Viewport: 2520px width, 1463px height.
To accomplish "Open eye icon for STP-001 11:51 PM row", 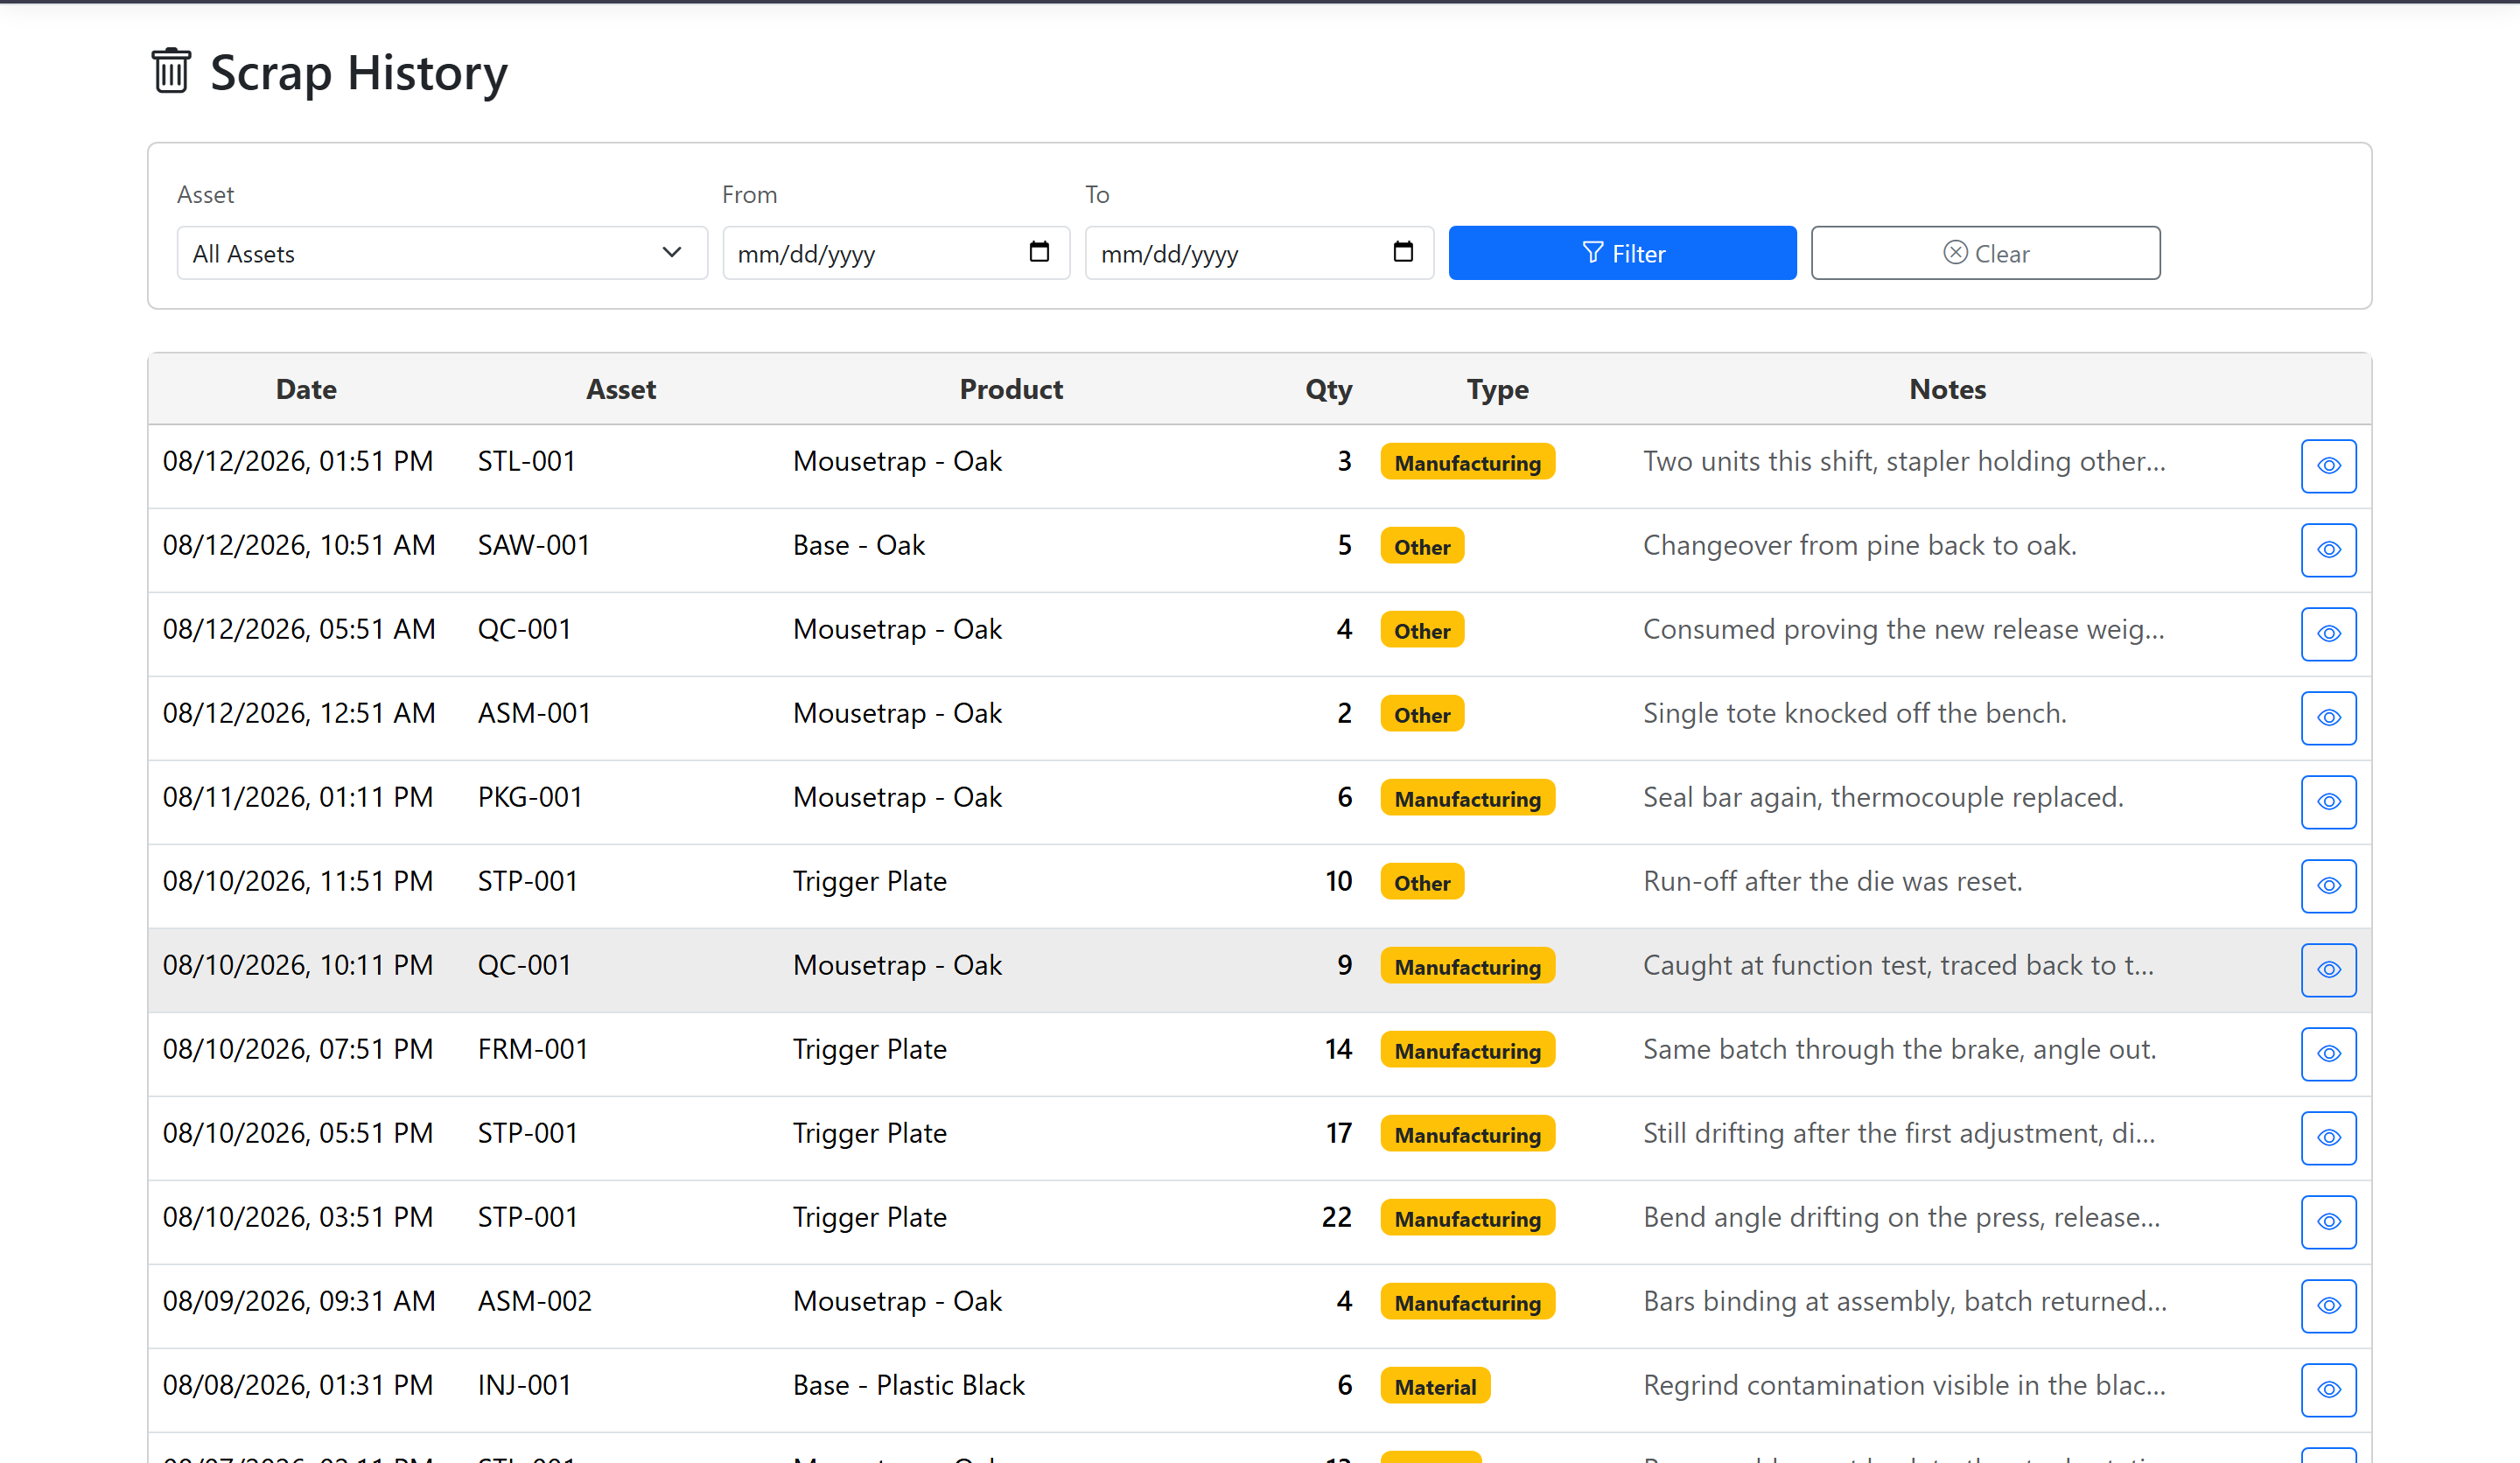I will [2328, 886].
